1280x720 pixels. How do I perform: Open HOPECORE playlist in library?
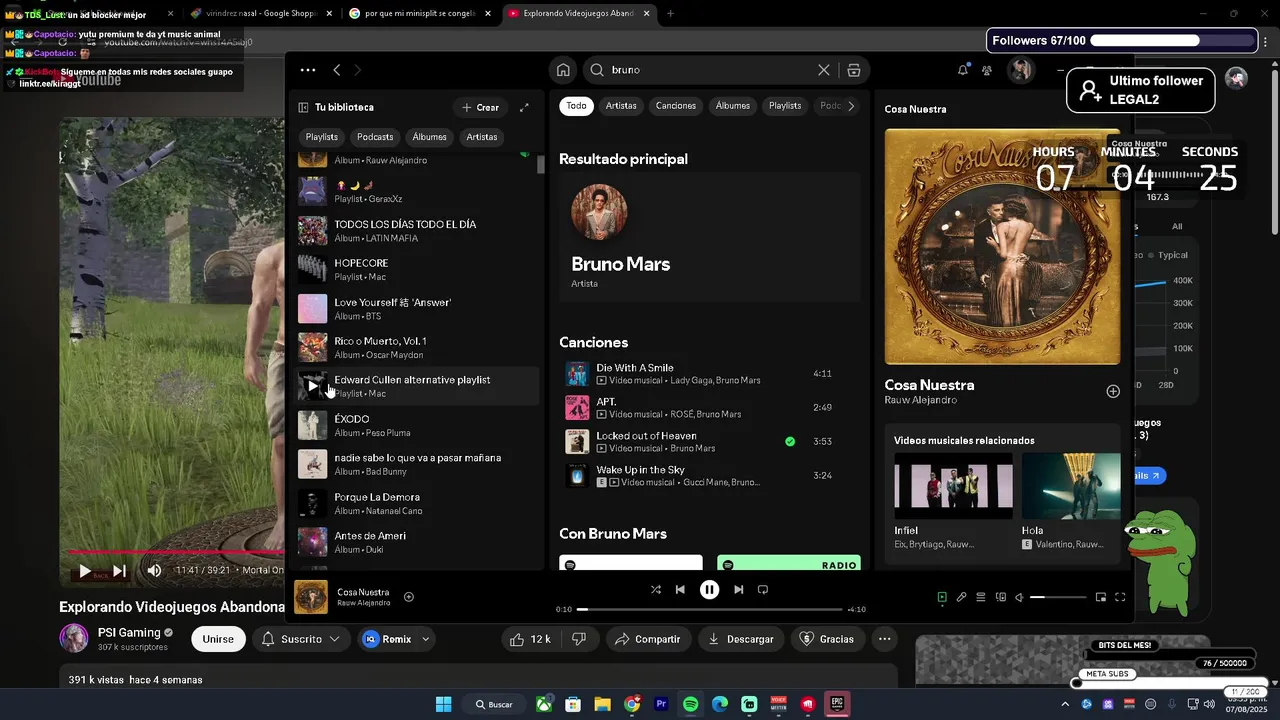click(418, 269)
